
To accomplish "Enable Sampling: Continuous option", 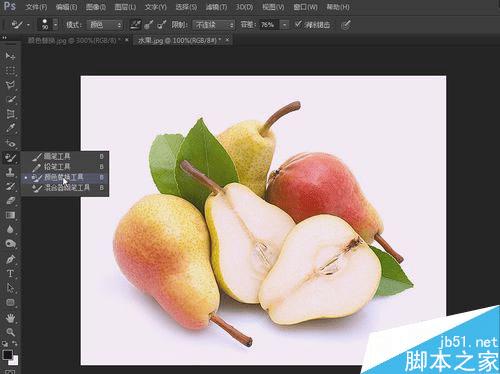I will point(135,25).
